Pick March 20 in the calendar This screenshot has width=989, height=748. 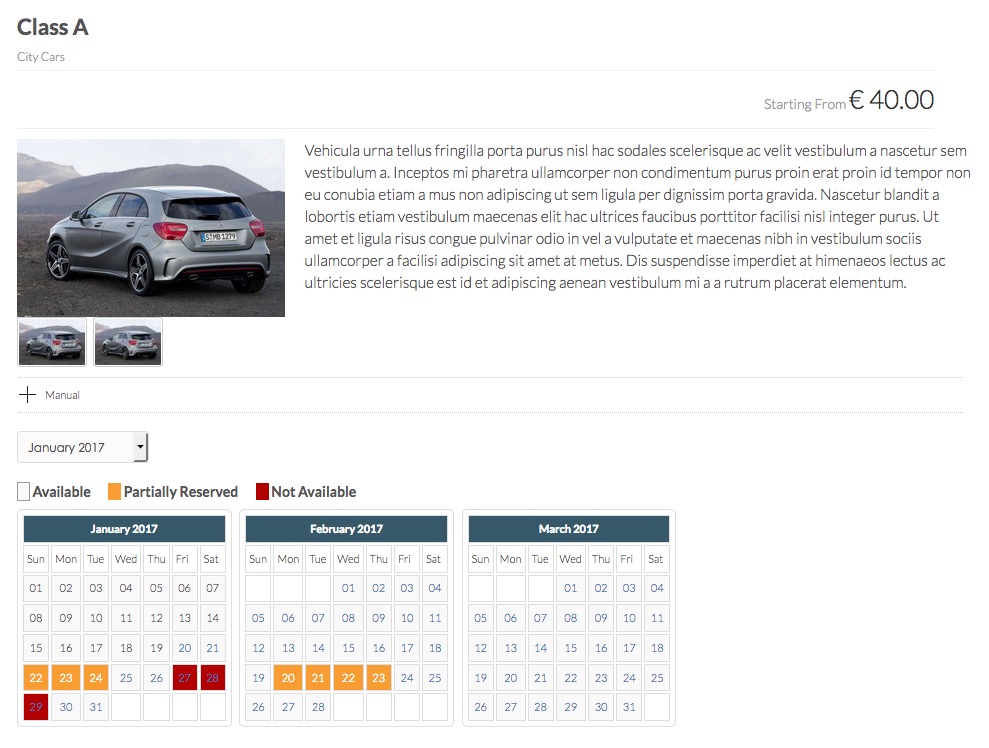pos(510,678)
